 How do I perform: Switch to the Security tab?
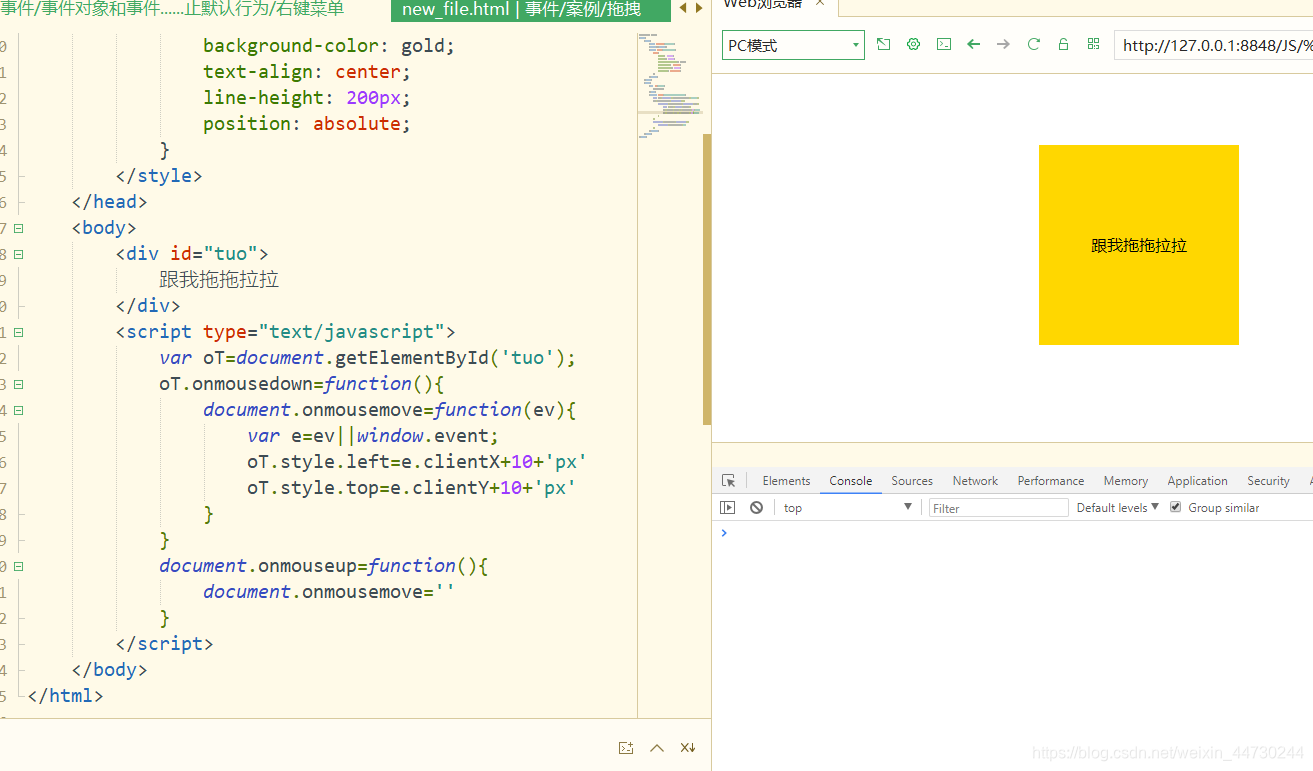pyautogui.click(x=1268, y=481)
